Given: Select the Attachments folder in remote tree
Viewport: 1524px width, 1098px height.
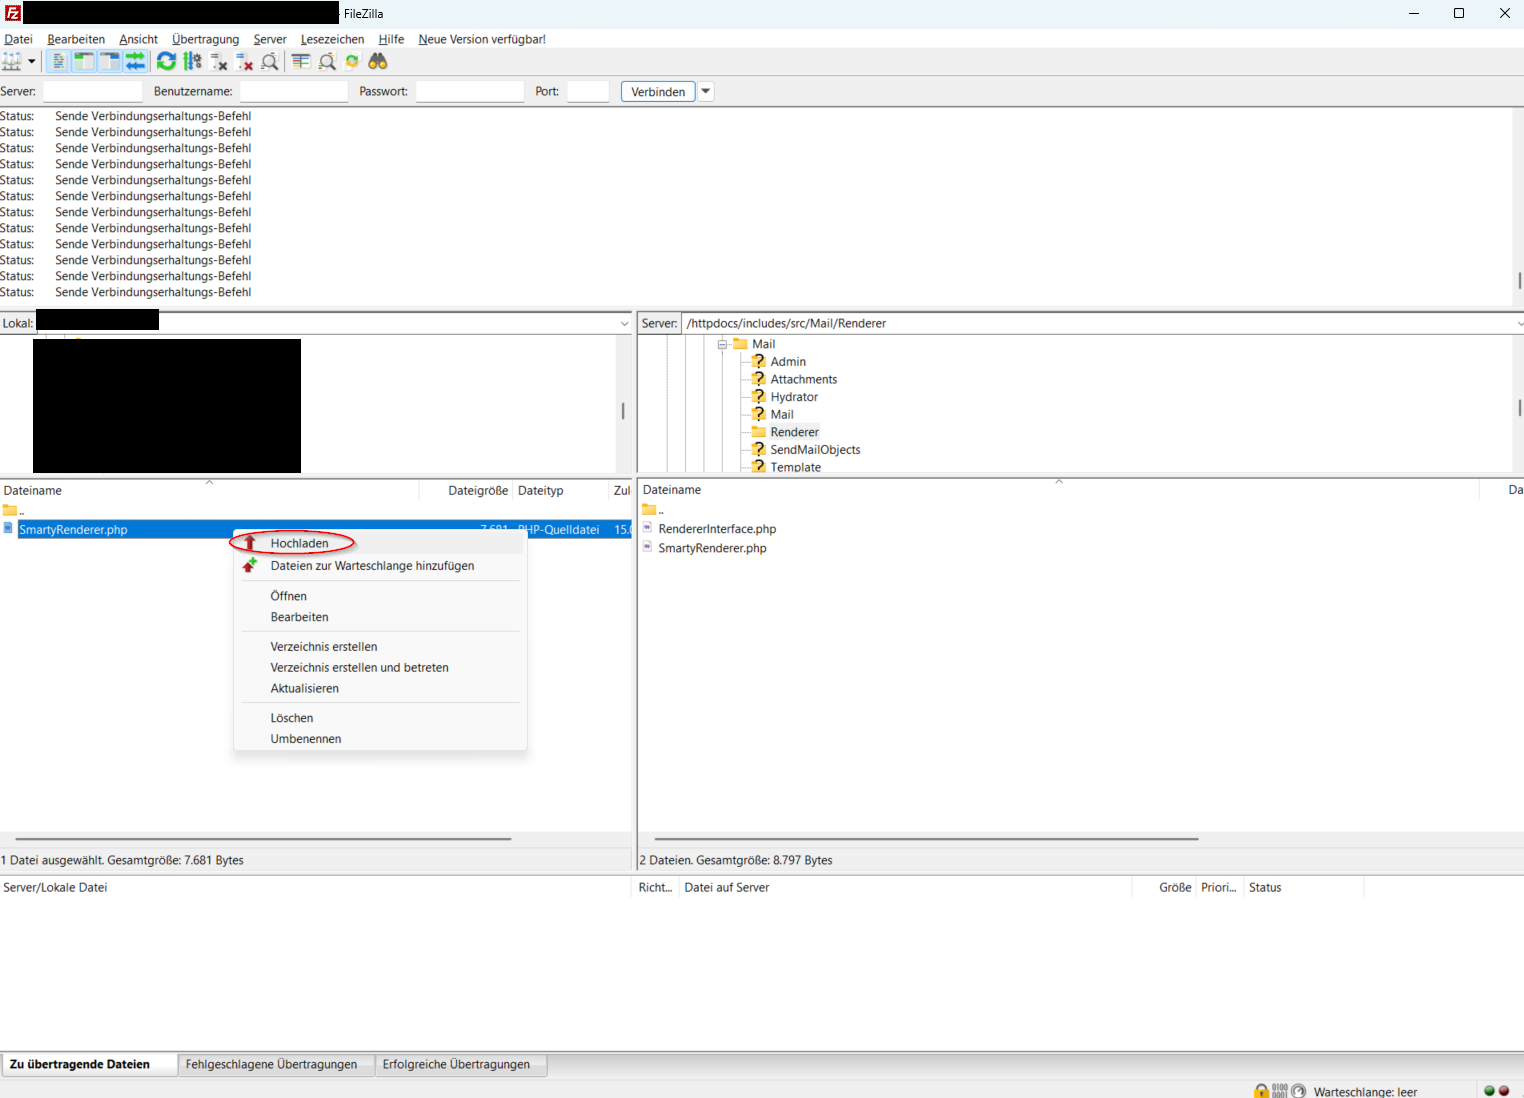Looking at the screenshot, I should coord(804,380).
